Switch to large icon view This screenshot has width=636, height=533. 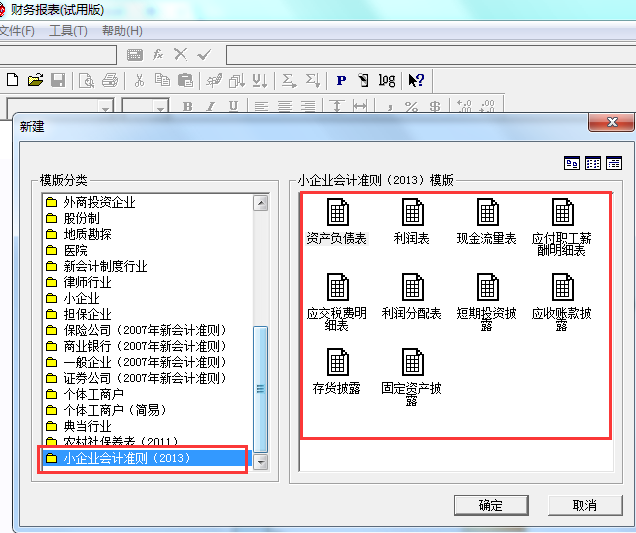[572, 163]
